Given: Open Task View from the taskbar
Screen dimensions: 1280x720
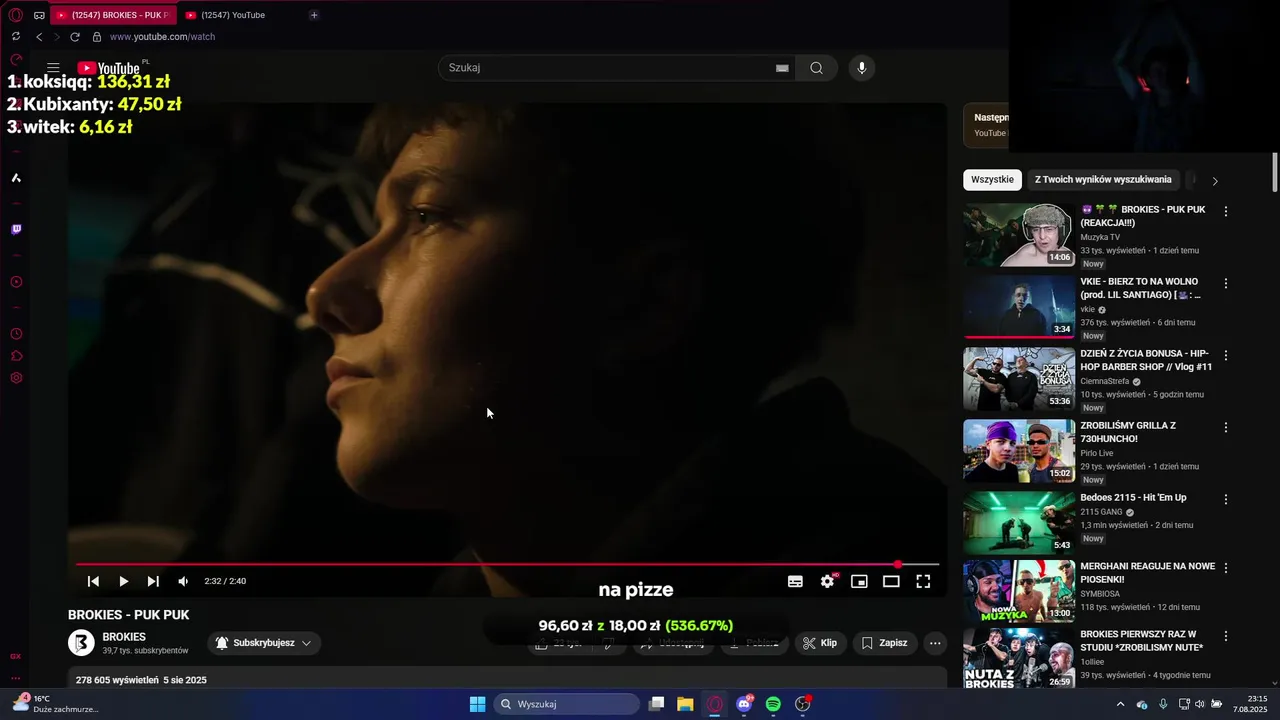Looking at the screenshot, I should 656,704.
